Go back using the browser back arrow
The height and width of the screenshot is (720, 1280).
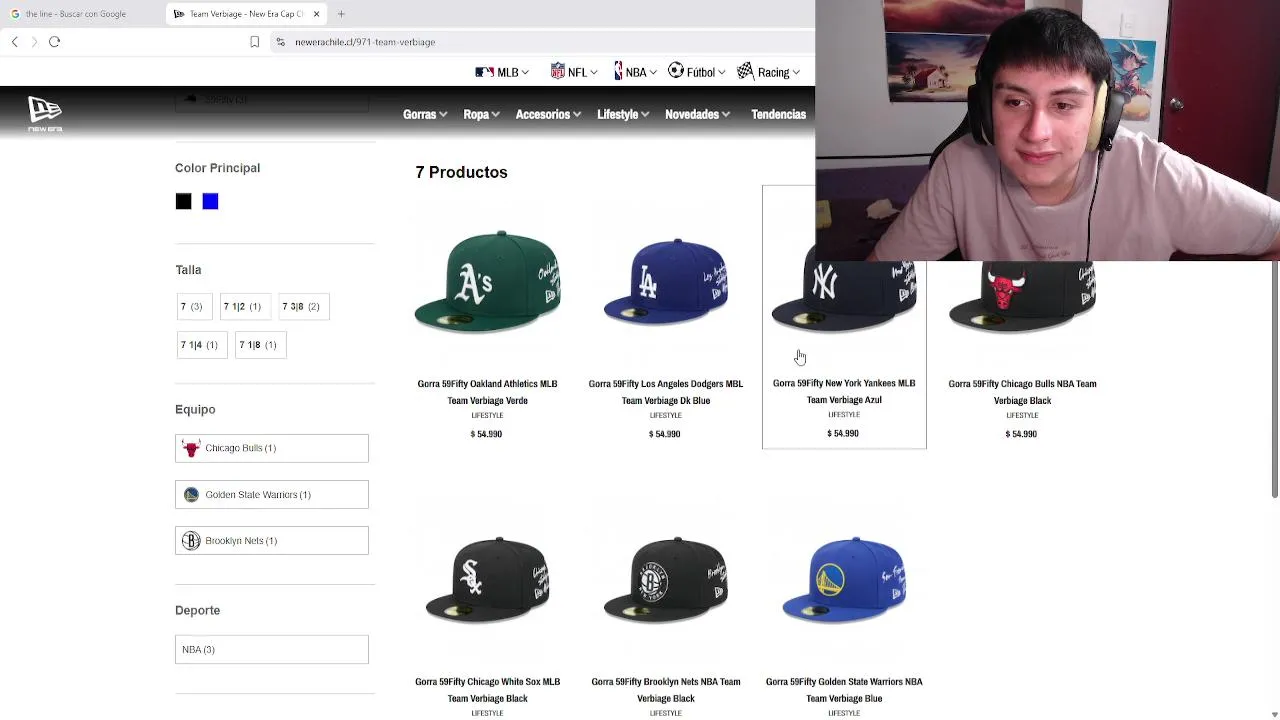[15, 42]
